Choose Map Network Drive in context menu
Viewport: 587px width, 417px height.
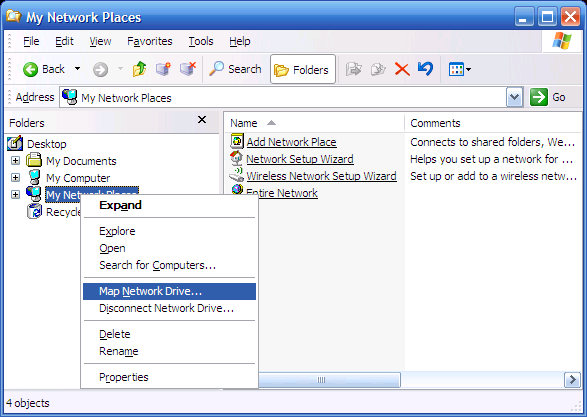(x=169, y=291)
